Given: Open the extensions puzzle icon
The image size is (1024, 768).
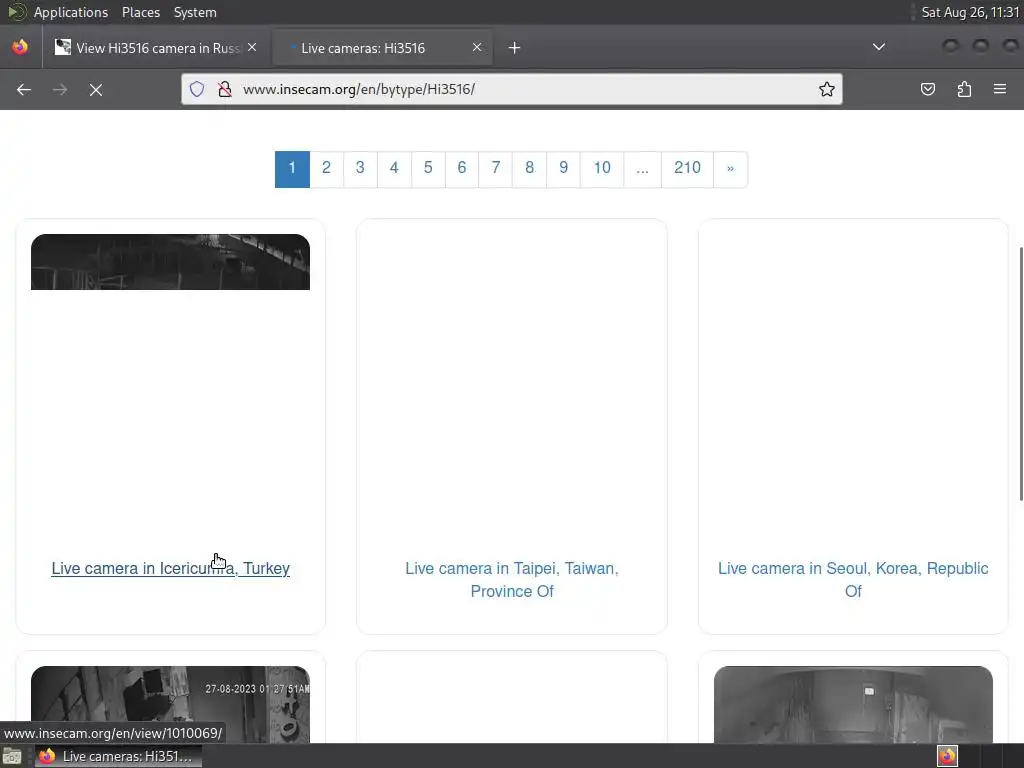Looking at the screenshot, I should click(964, 89).
